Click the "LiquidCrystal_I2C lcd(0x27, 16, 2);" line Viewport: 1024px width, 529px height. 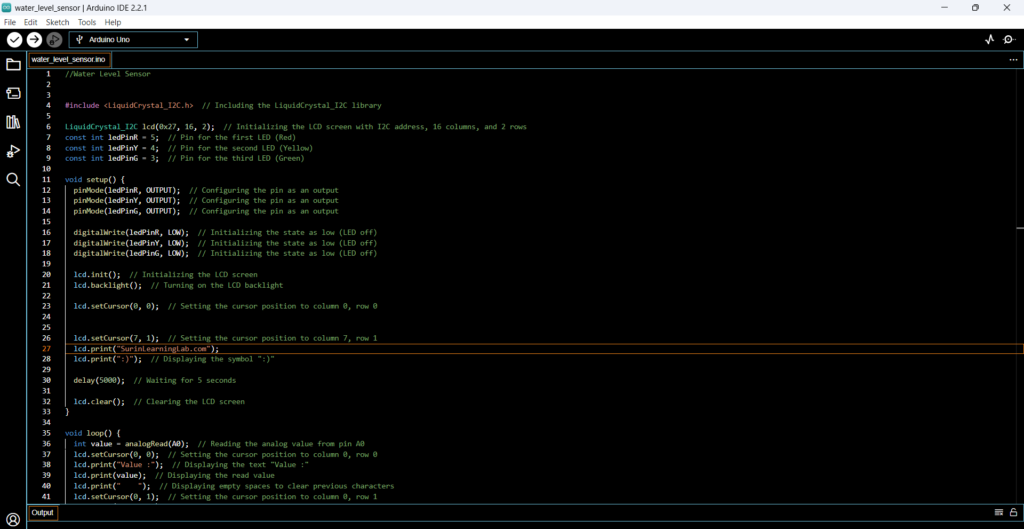click(140, 127)
